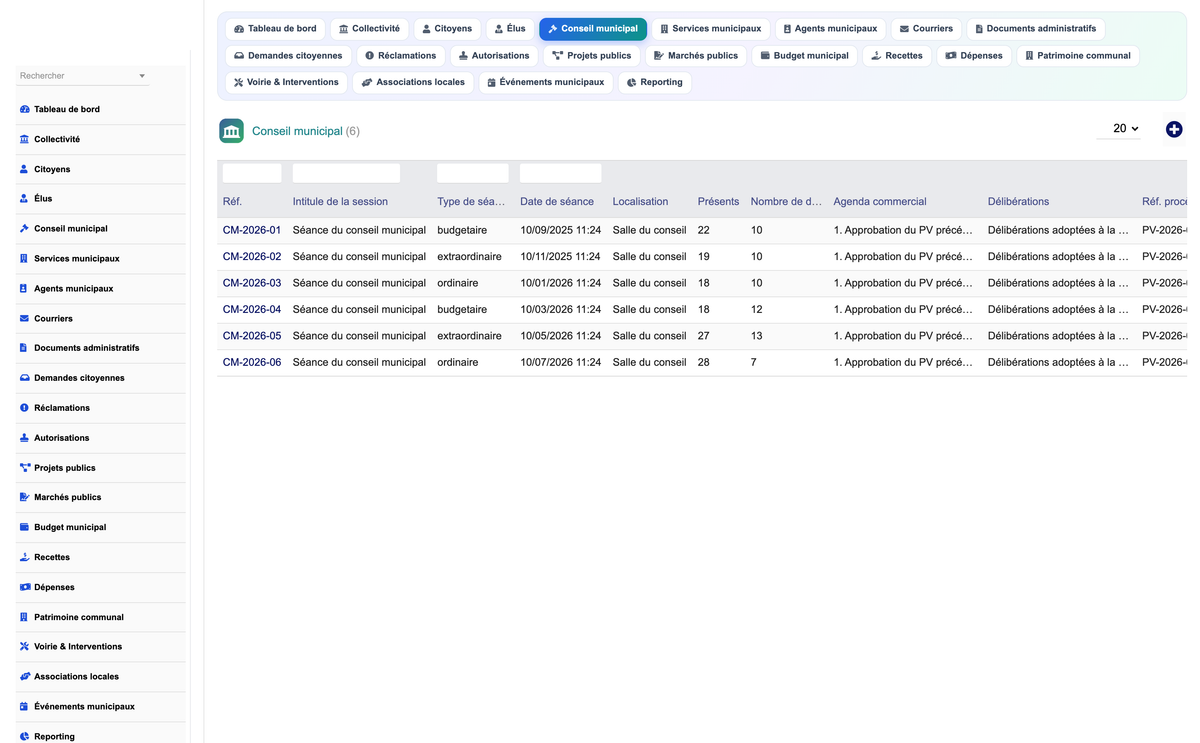Open Agents municipaux top tab
This screenshot has height=743, width=1200.
830,29
